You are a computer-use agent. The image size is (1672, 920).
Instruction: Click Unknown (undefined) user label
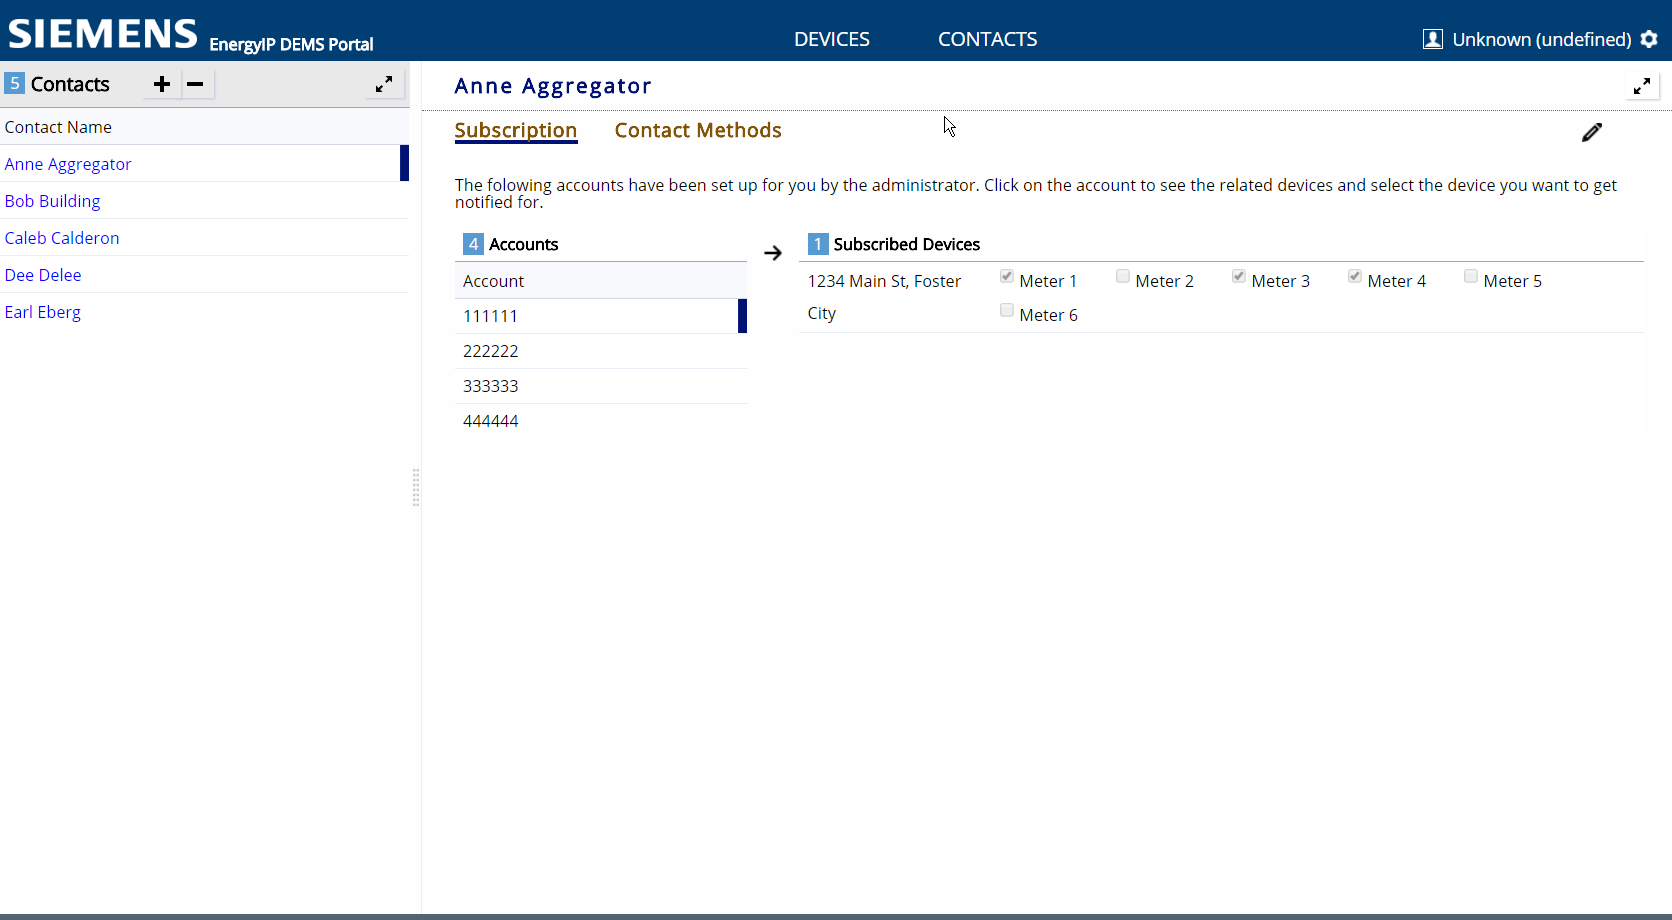click(x=1542, y=39)
